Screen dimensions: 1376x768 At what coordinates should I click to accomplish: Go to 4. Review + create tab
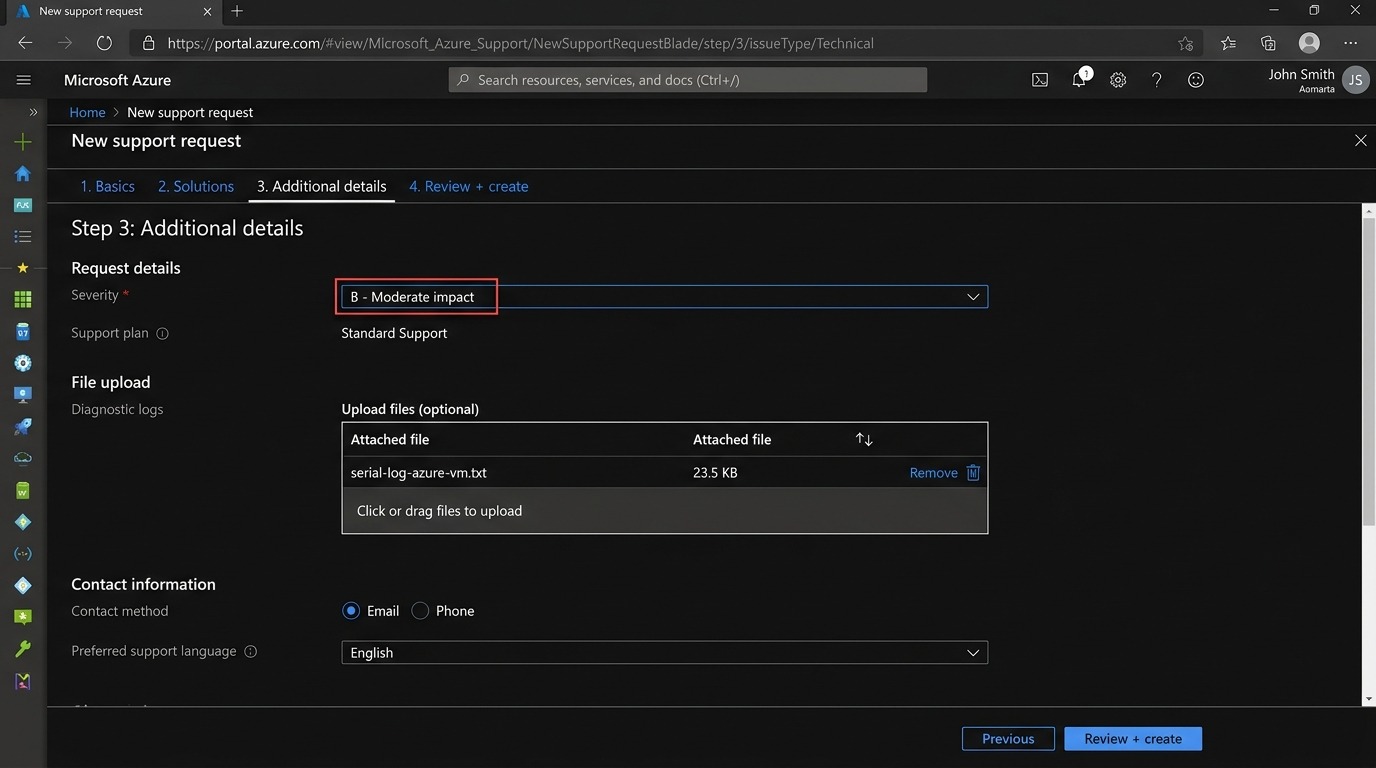click(x=469, y=186)
